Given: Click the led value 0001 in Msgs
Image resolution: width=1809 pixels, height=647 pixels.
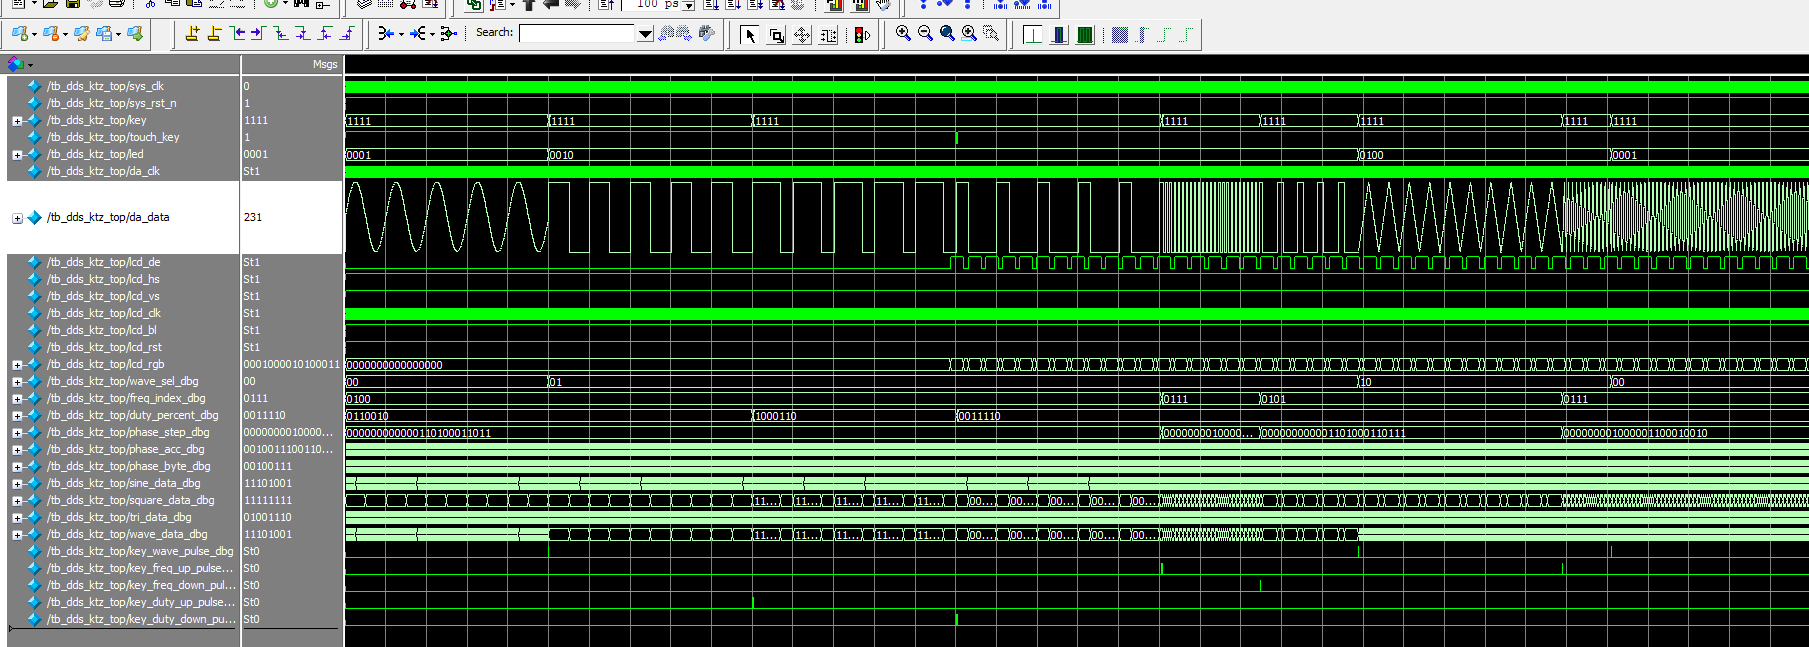Looking at the screenshot, I should (256, 154).
